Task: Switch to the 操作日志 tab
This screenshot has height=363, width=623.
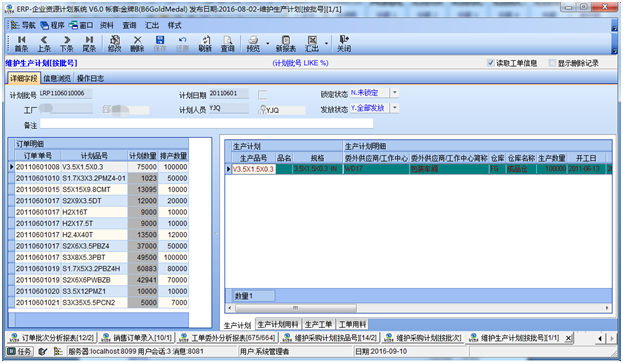Action: point(90,78)
